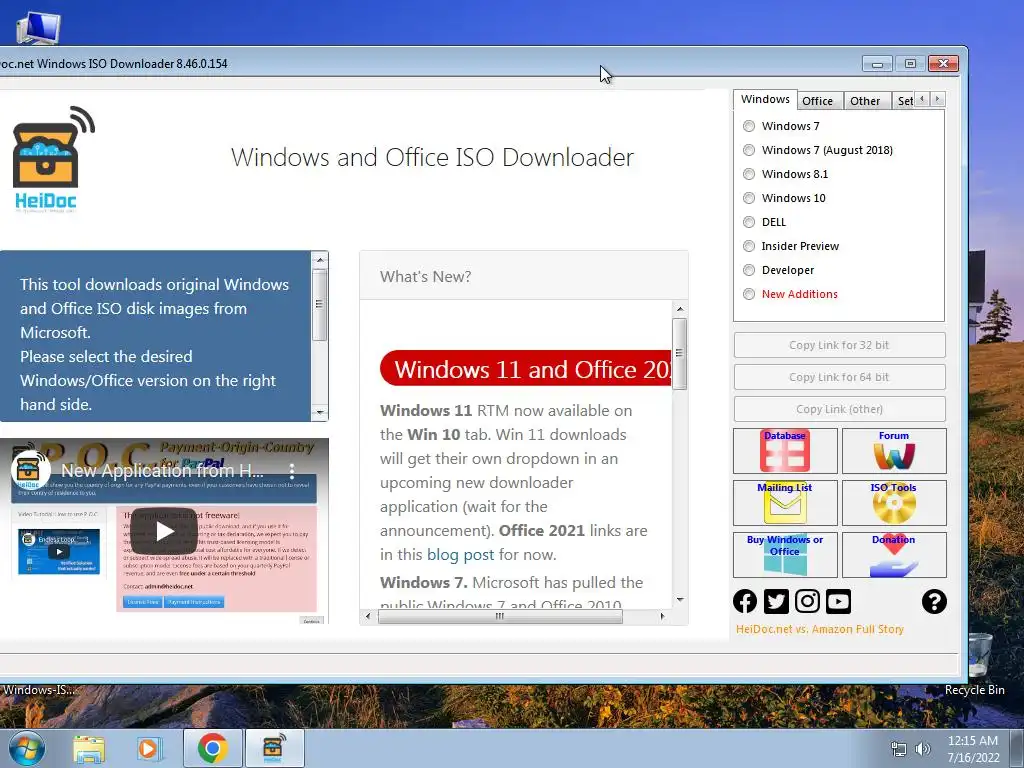Viewport: 1024px width, 768px height.
Task: Click Buy Windows or Office button
Action: 785,554
